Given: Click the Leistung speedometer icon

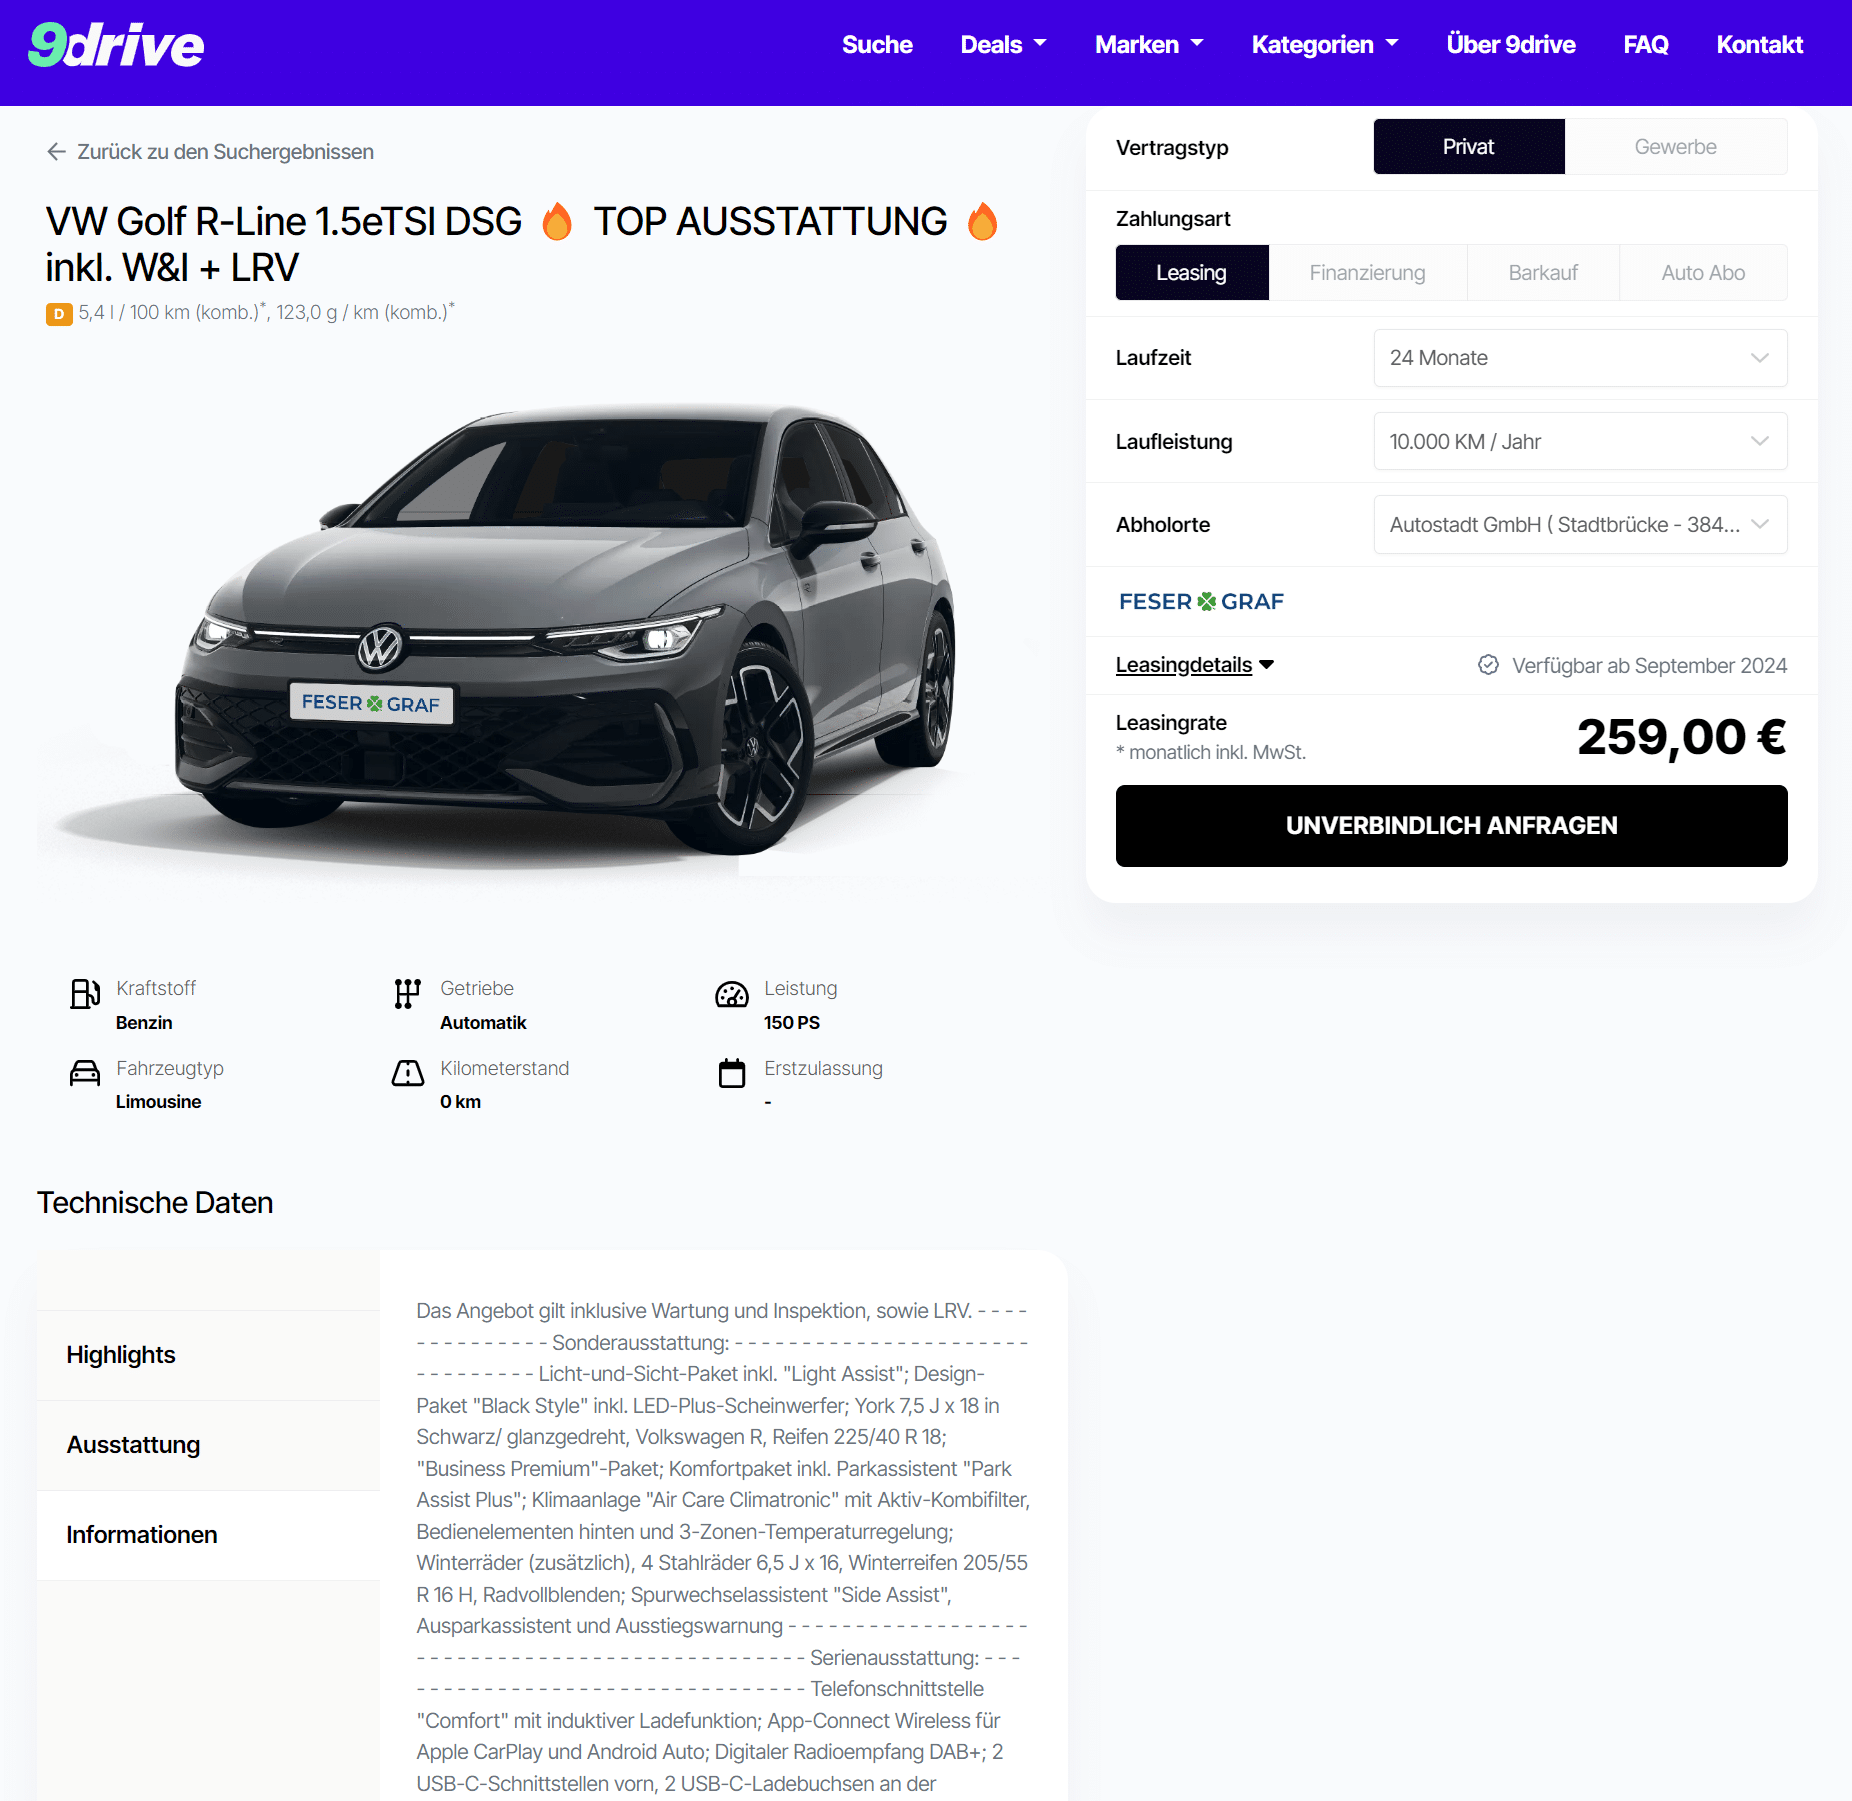Looking at the screenshot, I should (x=732, y=994).
